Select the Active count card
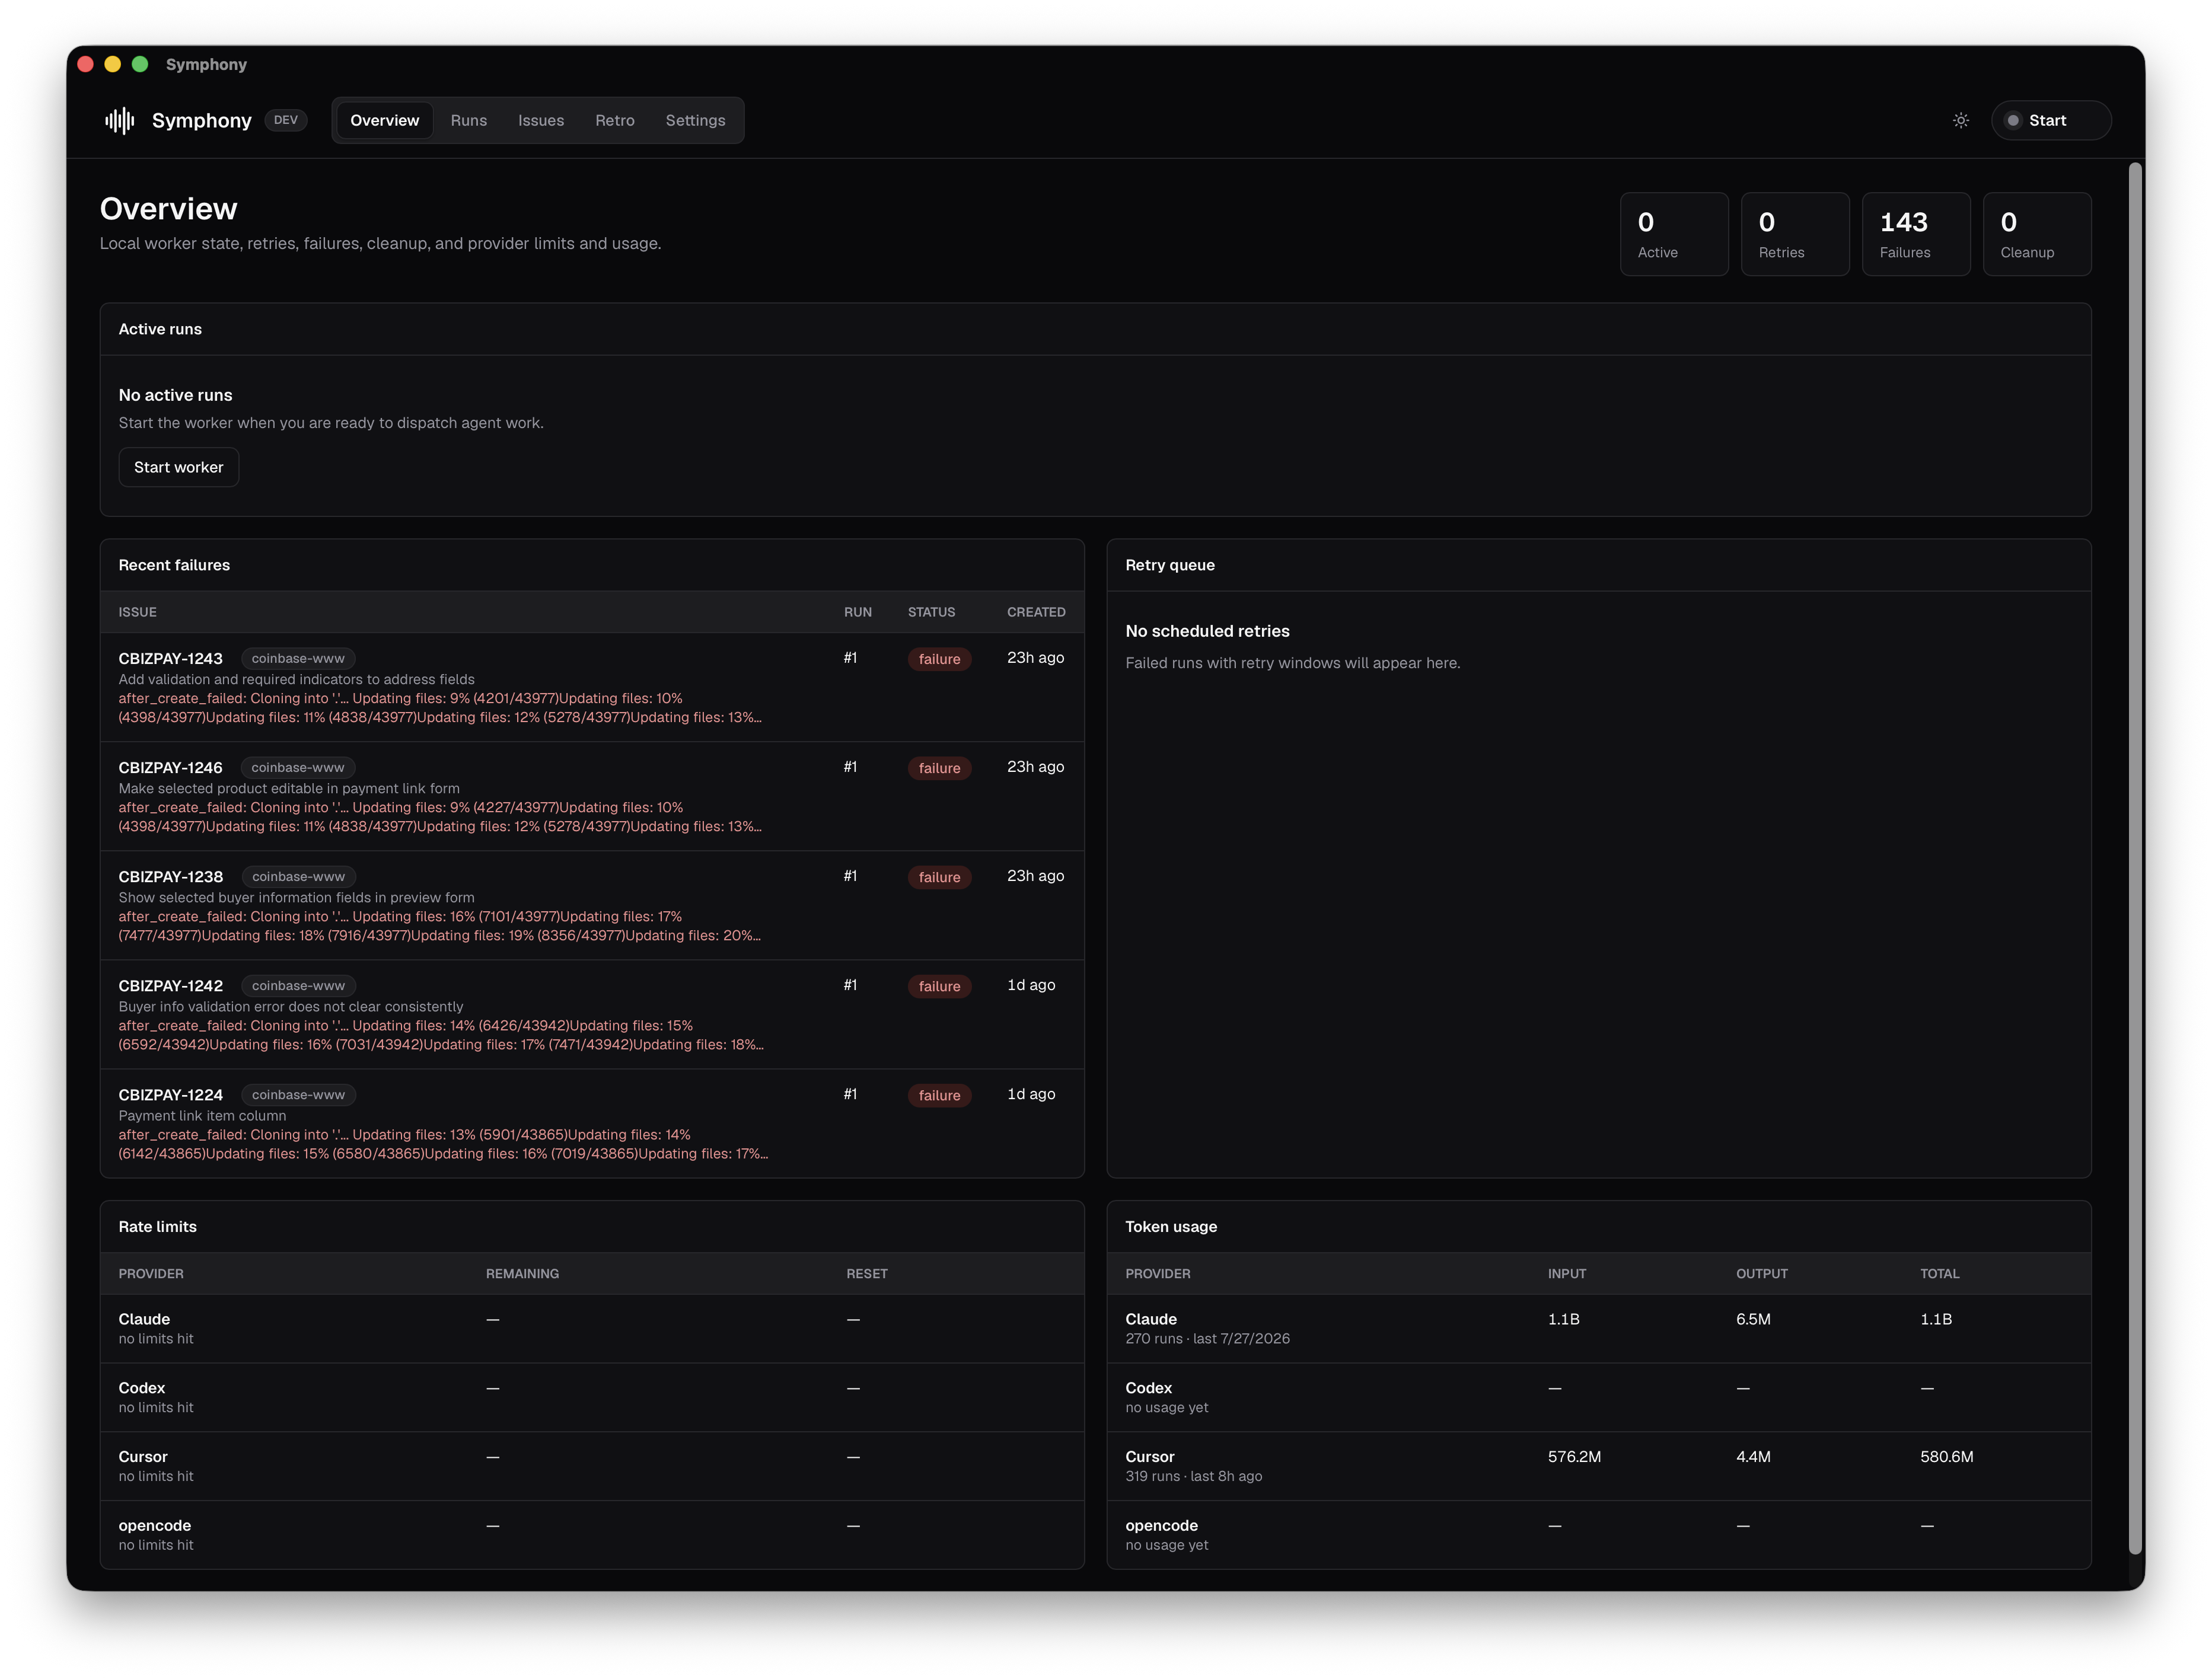Screen dimensions: 2212x1679 tap(1674, 234)
